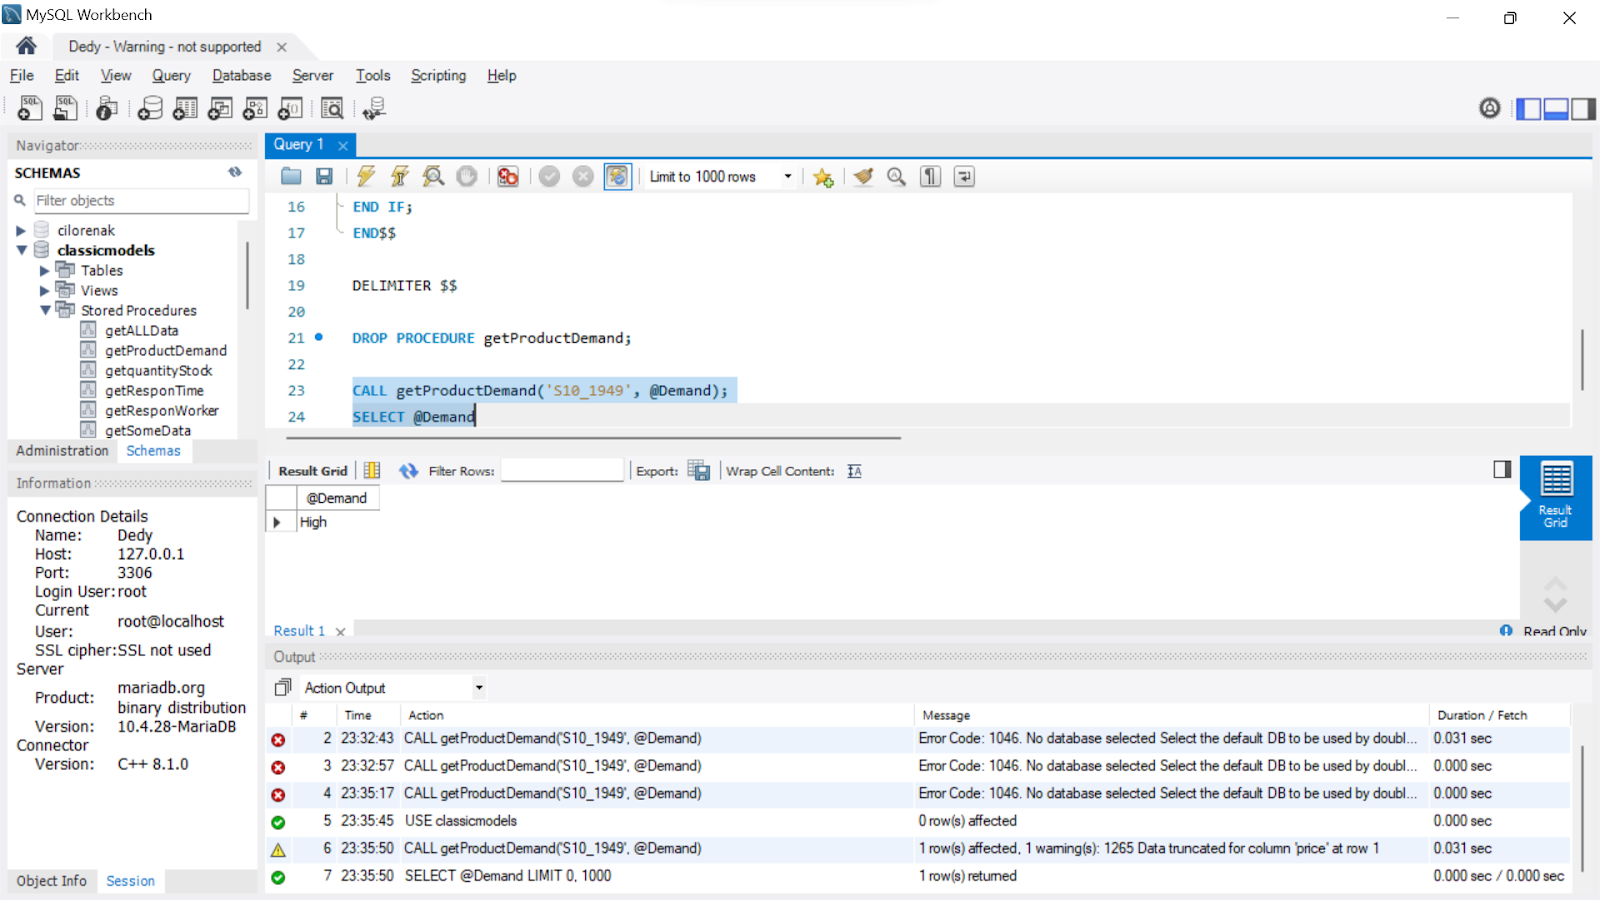Image resolution: width=1600 pixels, height=900 pixels.
Task: Expand the Tables node
Action: [x=44, y=270]
